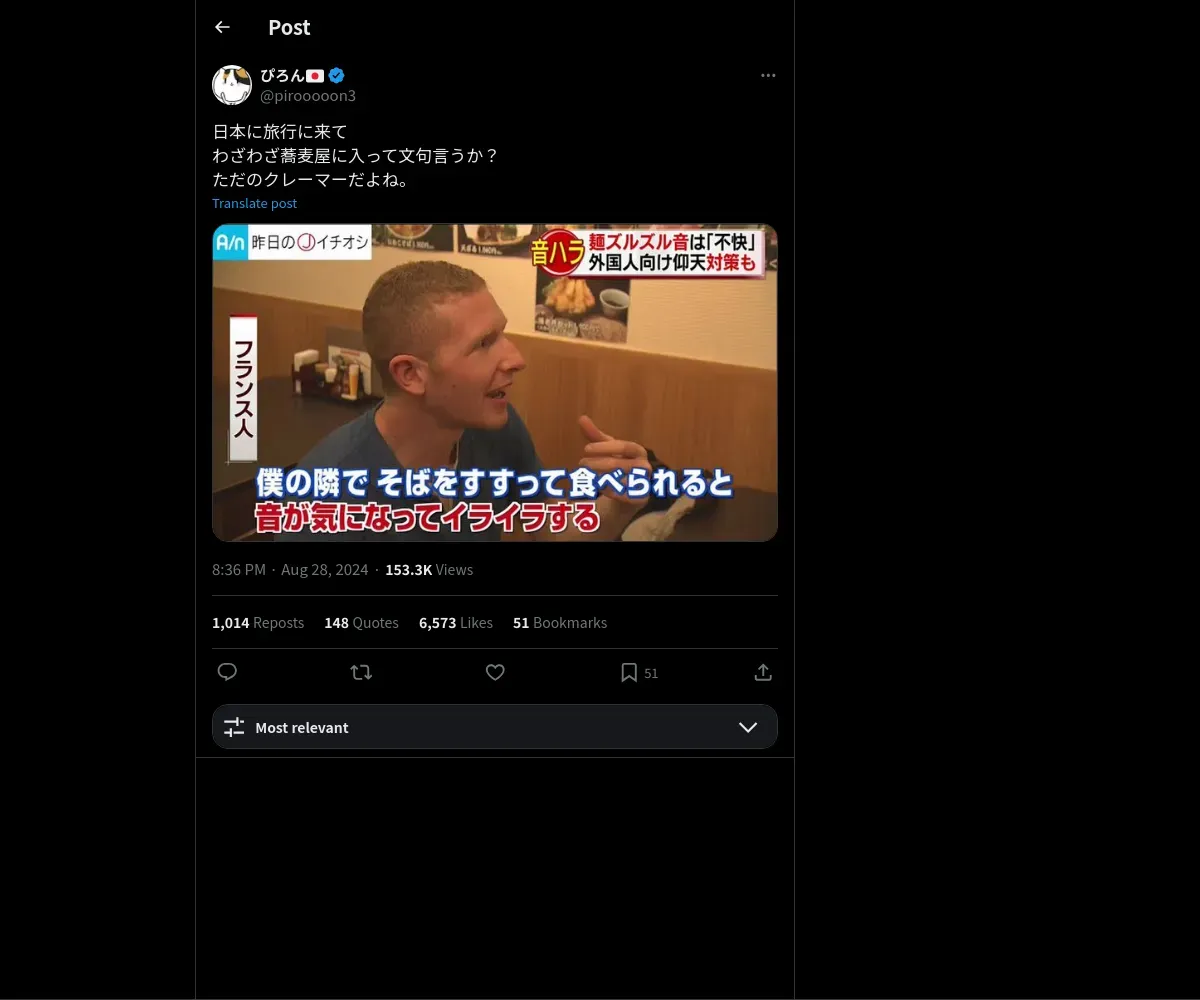Go back using the arrow icon
Image resolution: width=1200 pixels, height=1000 pixels.
click(222, 27)
